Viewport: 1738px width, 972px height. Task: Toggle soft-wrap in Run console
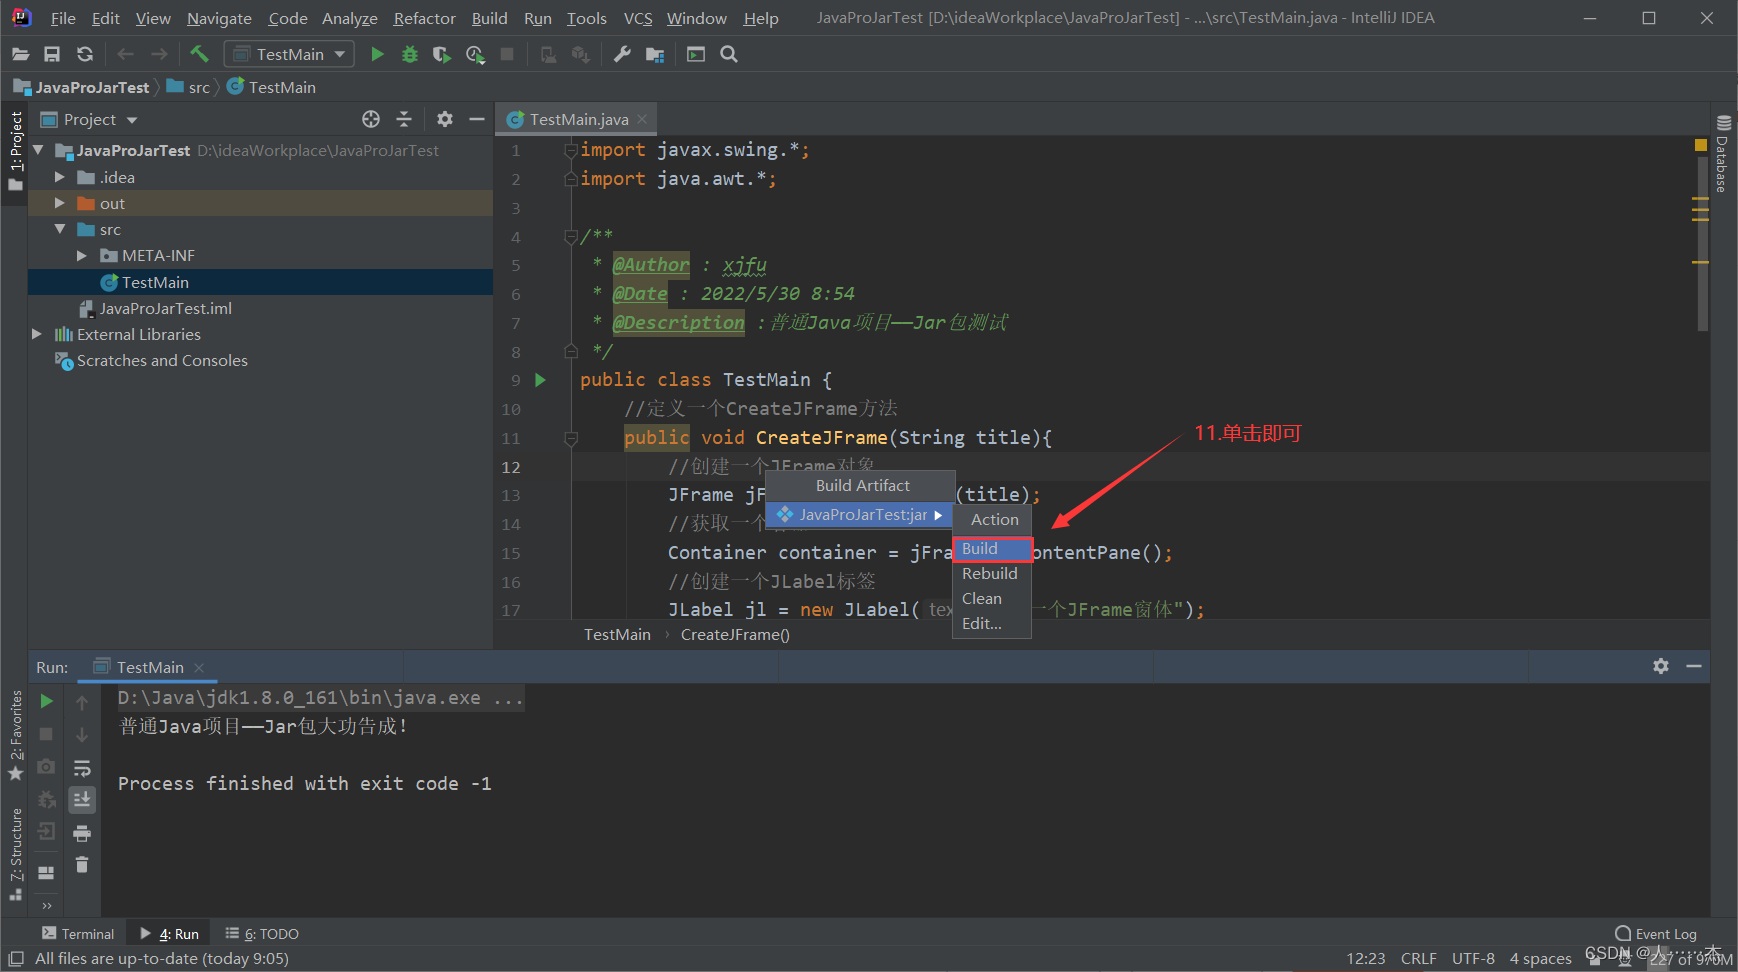click(x=82, y=768)
